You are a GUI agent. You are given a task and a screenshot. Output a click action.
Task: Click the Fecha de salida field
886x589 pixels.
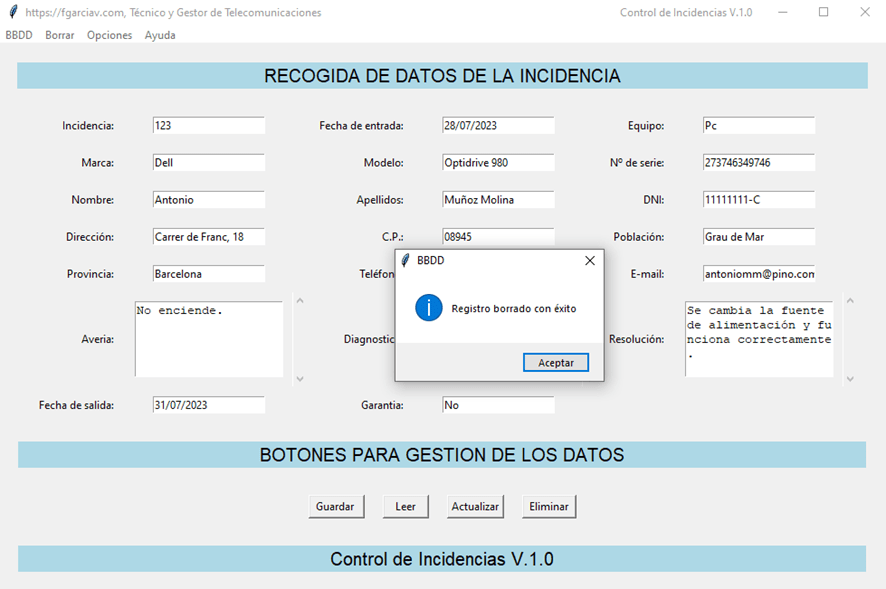pyautogui.click(x=208, y=405)
